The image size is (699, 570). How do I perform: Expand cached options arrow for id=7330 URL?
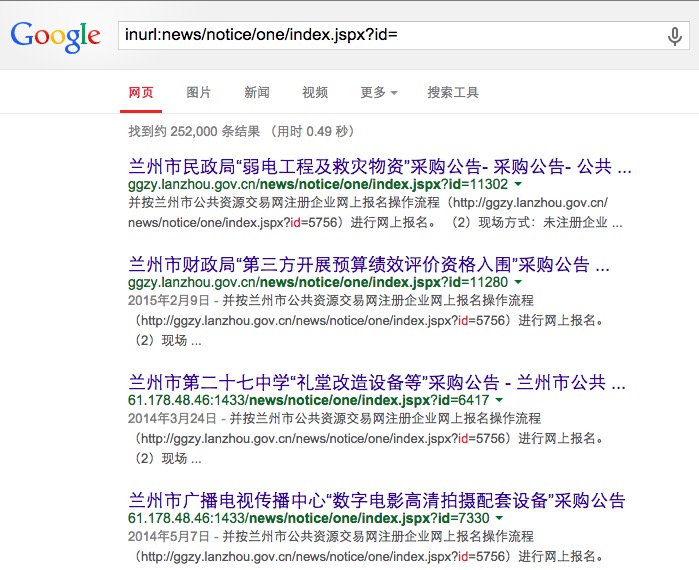(x=499, y=518)
